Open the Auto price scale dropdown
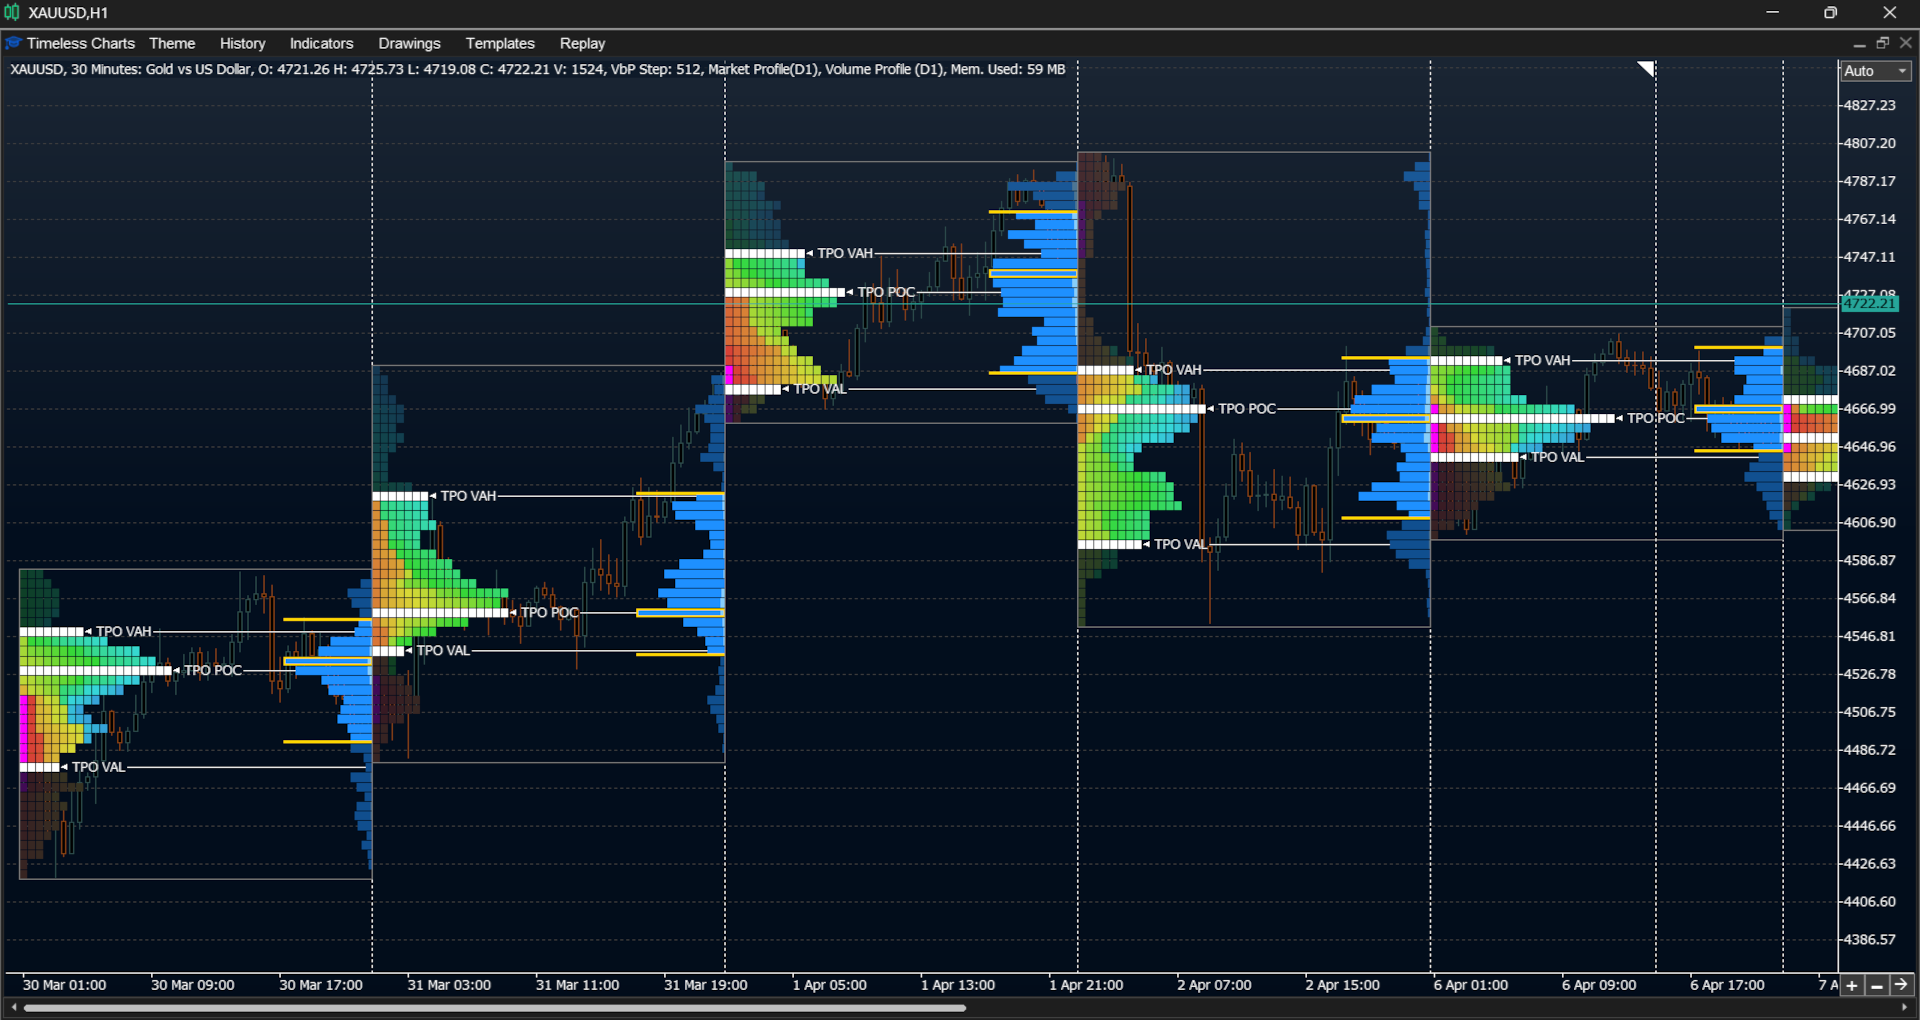This screenshot has width=1920, height=1020. coord(1876,71)
